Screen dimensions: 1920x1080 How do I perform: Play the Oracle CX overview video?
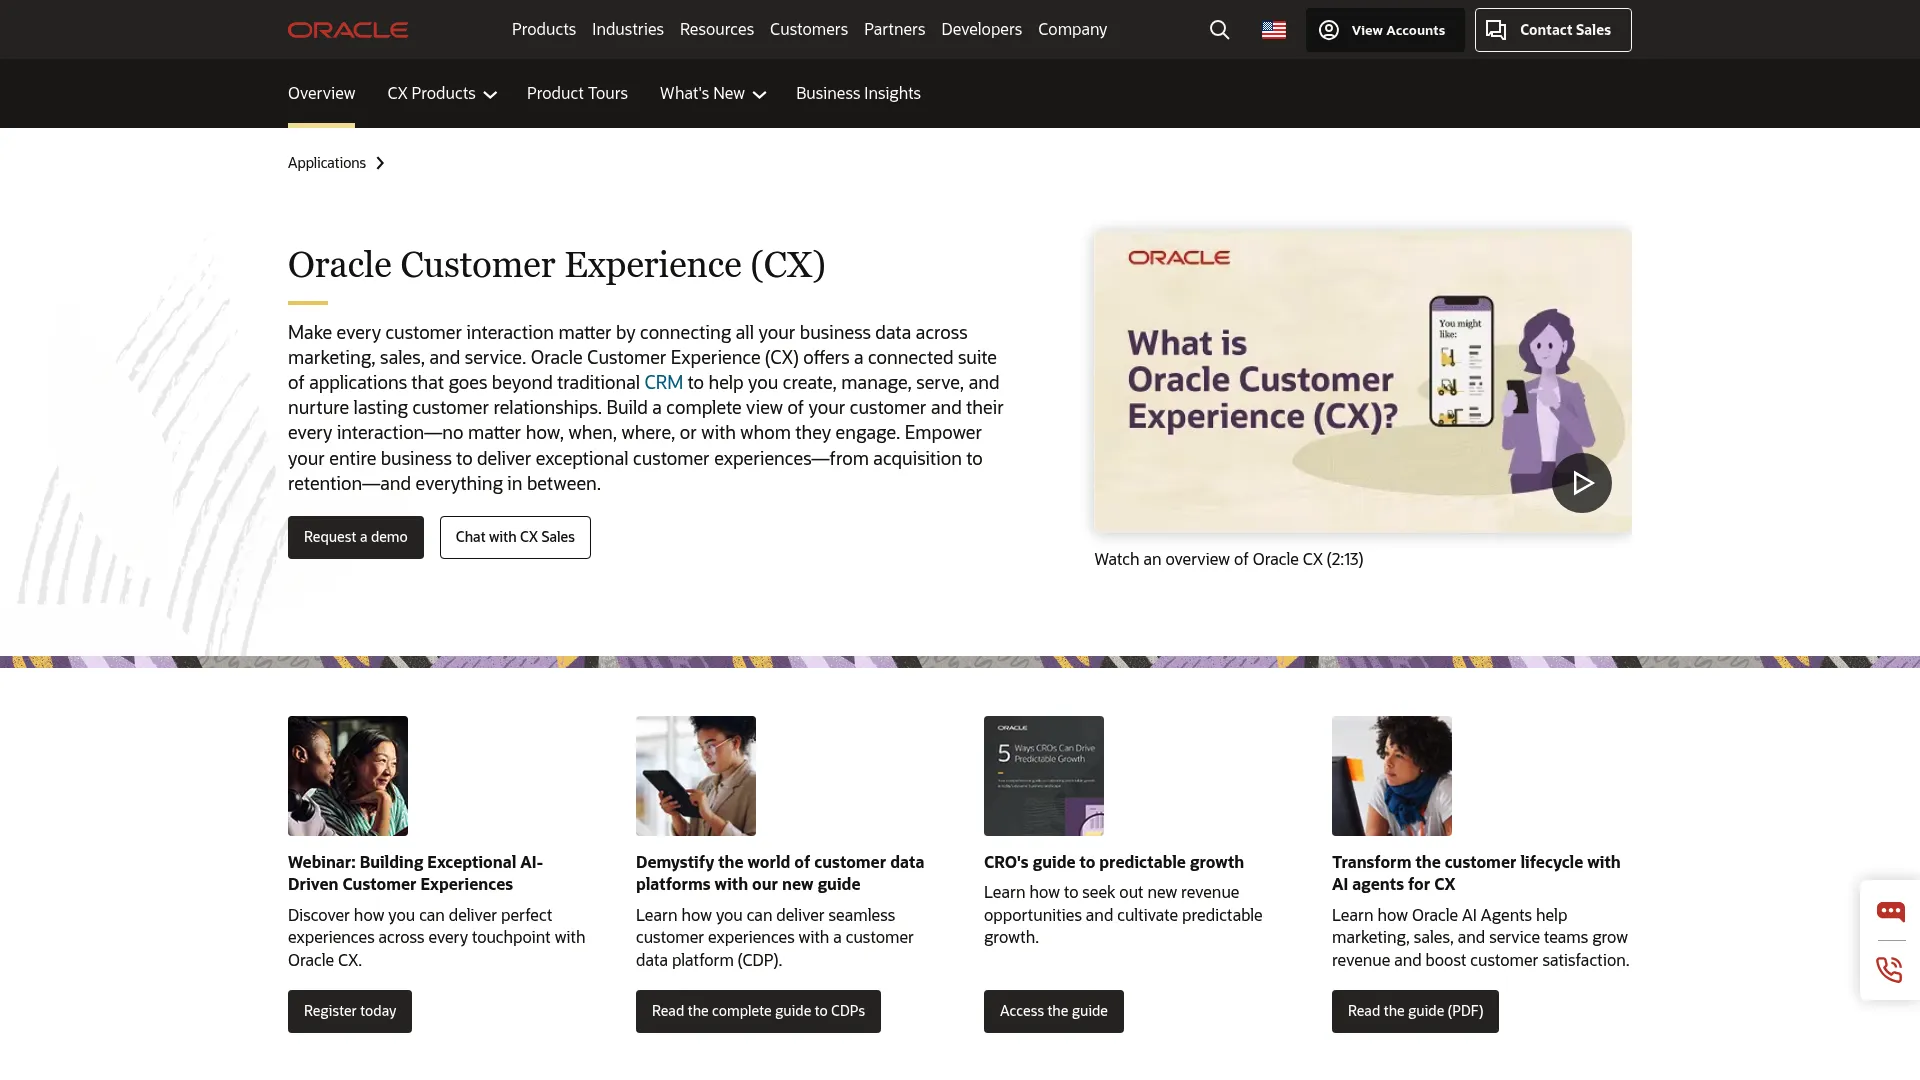pyautogui.click(x=1581, y=482)
